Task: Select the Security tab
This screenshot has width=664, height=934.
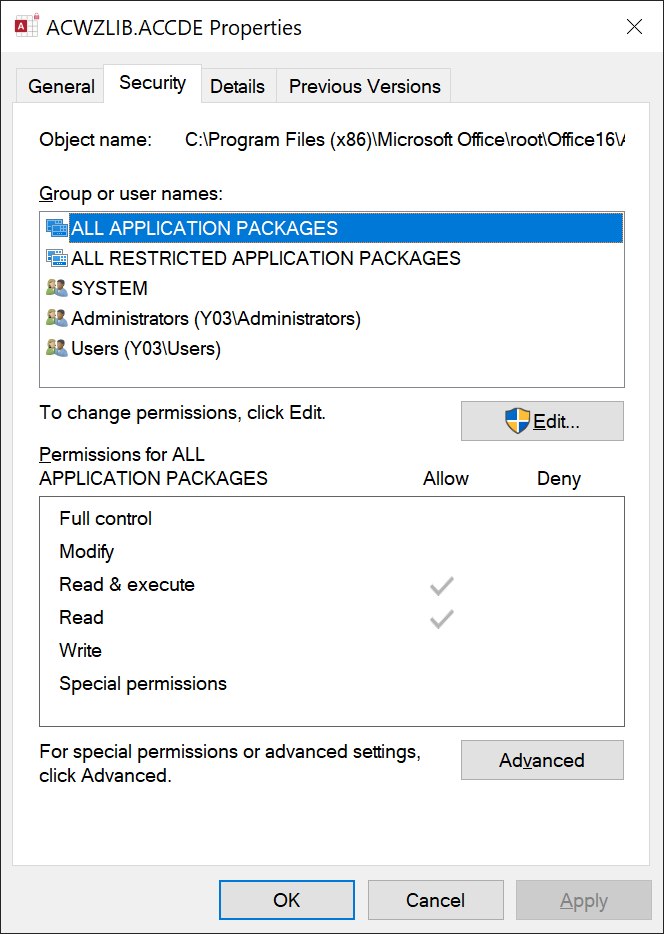Action: pyautogui.click(x=152, y=83)
